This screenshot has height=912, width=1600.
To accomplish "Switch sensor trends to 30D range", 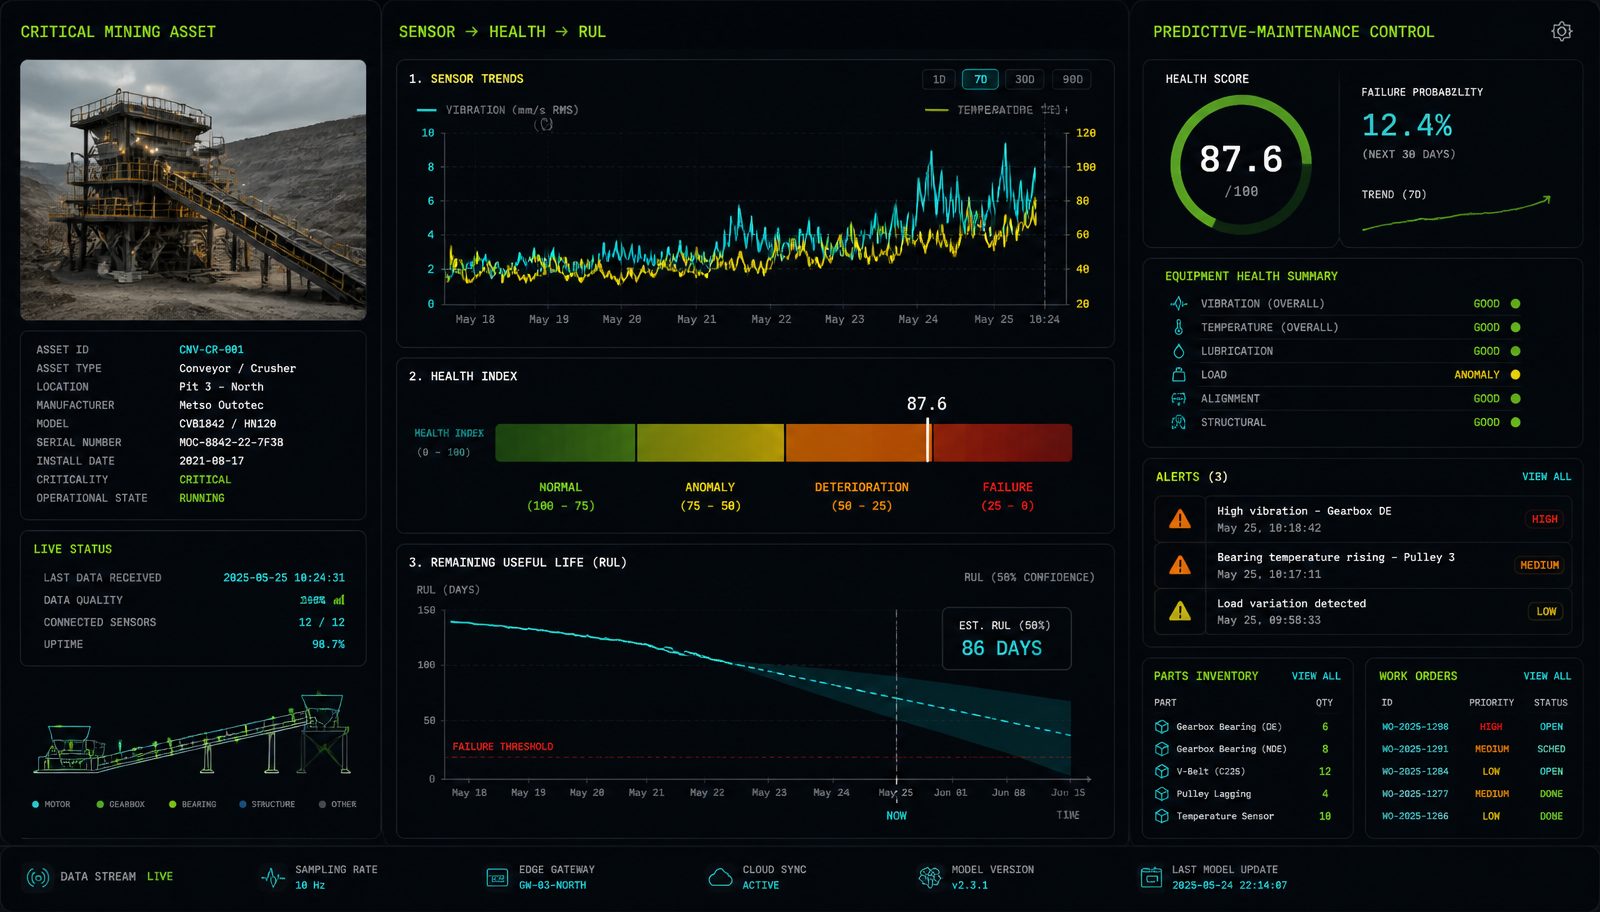I will [x=1025, y=80].
